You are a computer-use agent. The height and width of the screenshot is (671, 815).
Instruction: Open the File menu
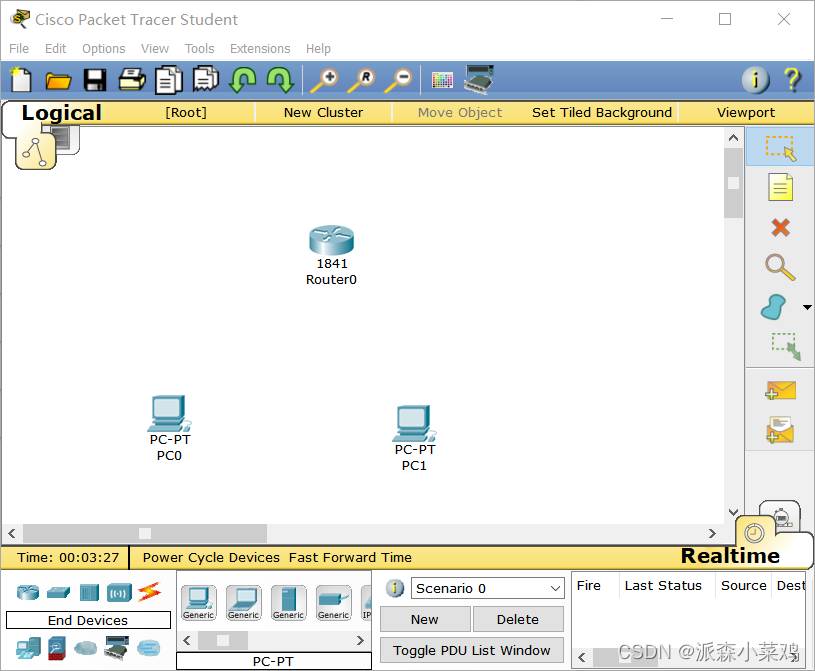[x=19, y=48]
